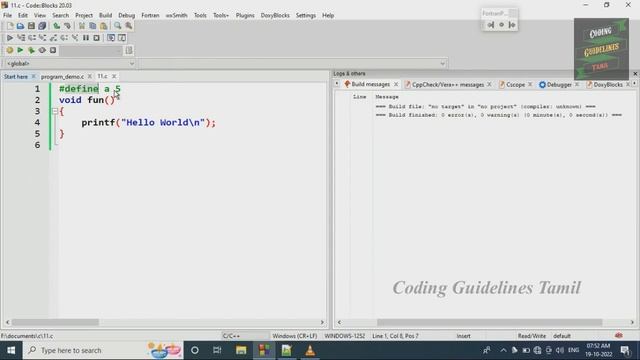Click debugger Step into icon
The height and width of the screenshot is (360, 640).
click(x=42, y=38)
